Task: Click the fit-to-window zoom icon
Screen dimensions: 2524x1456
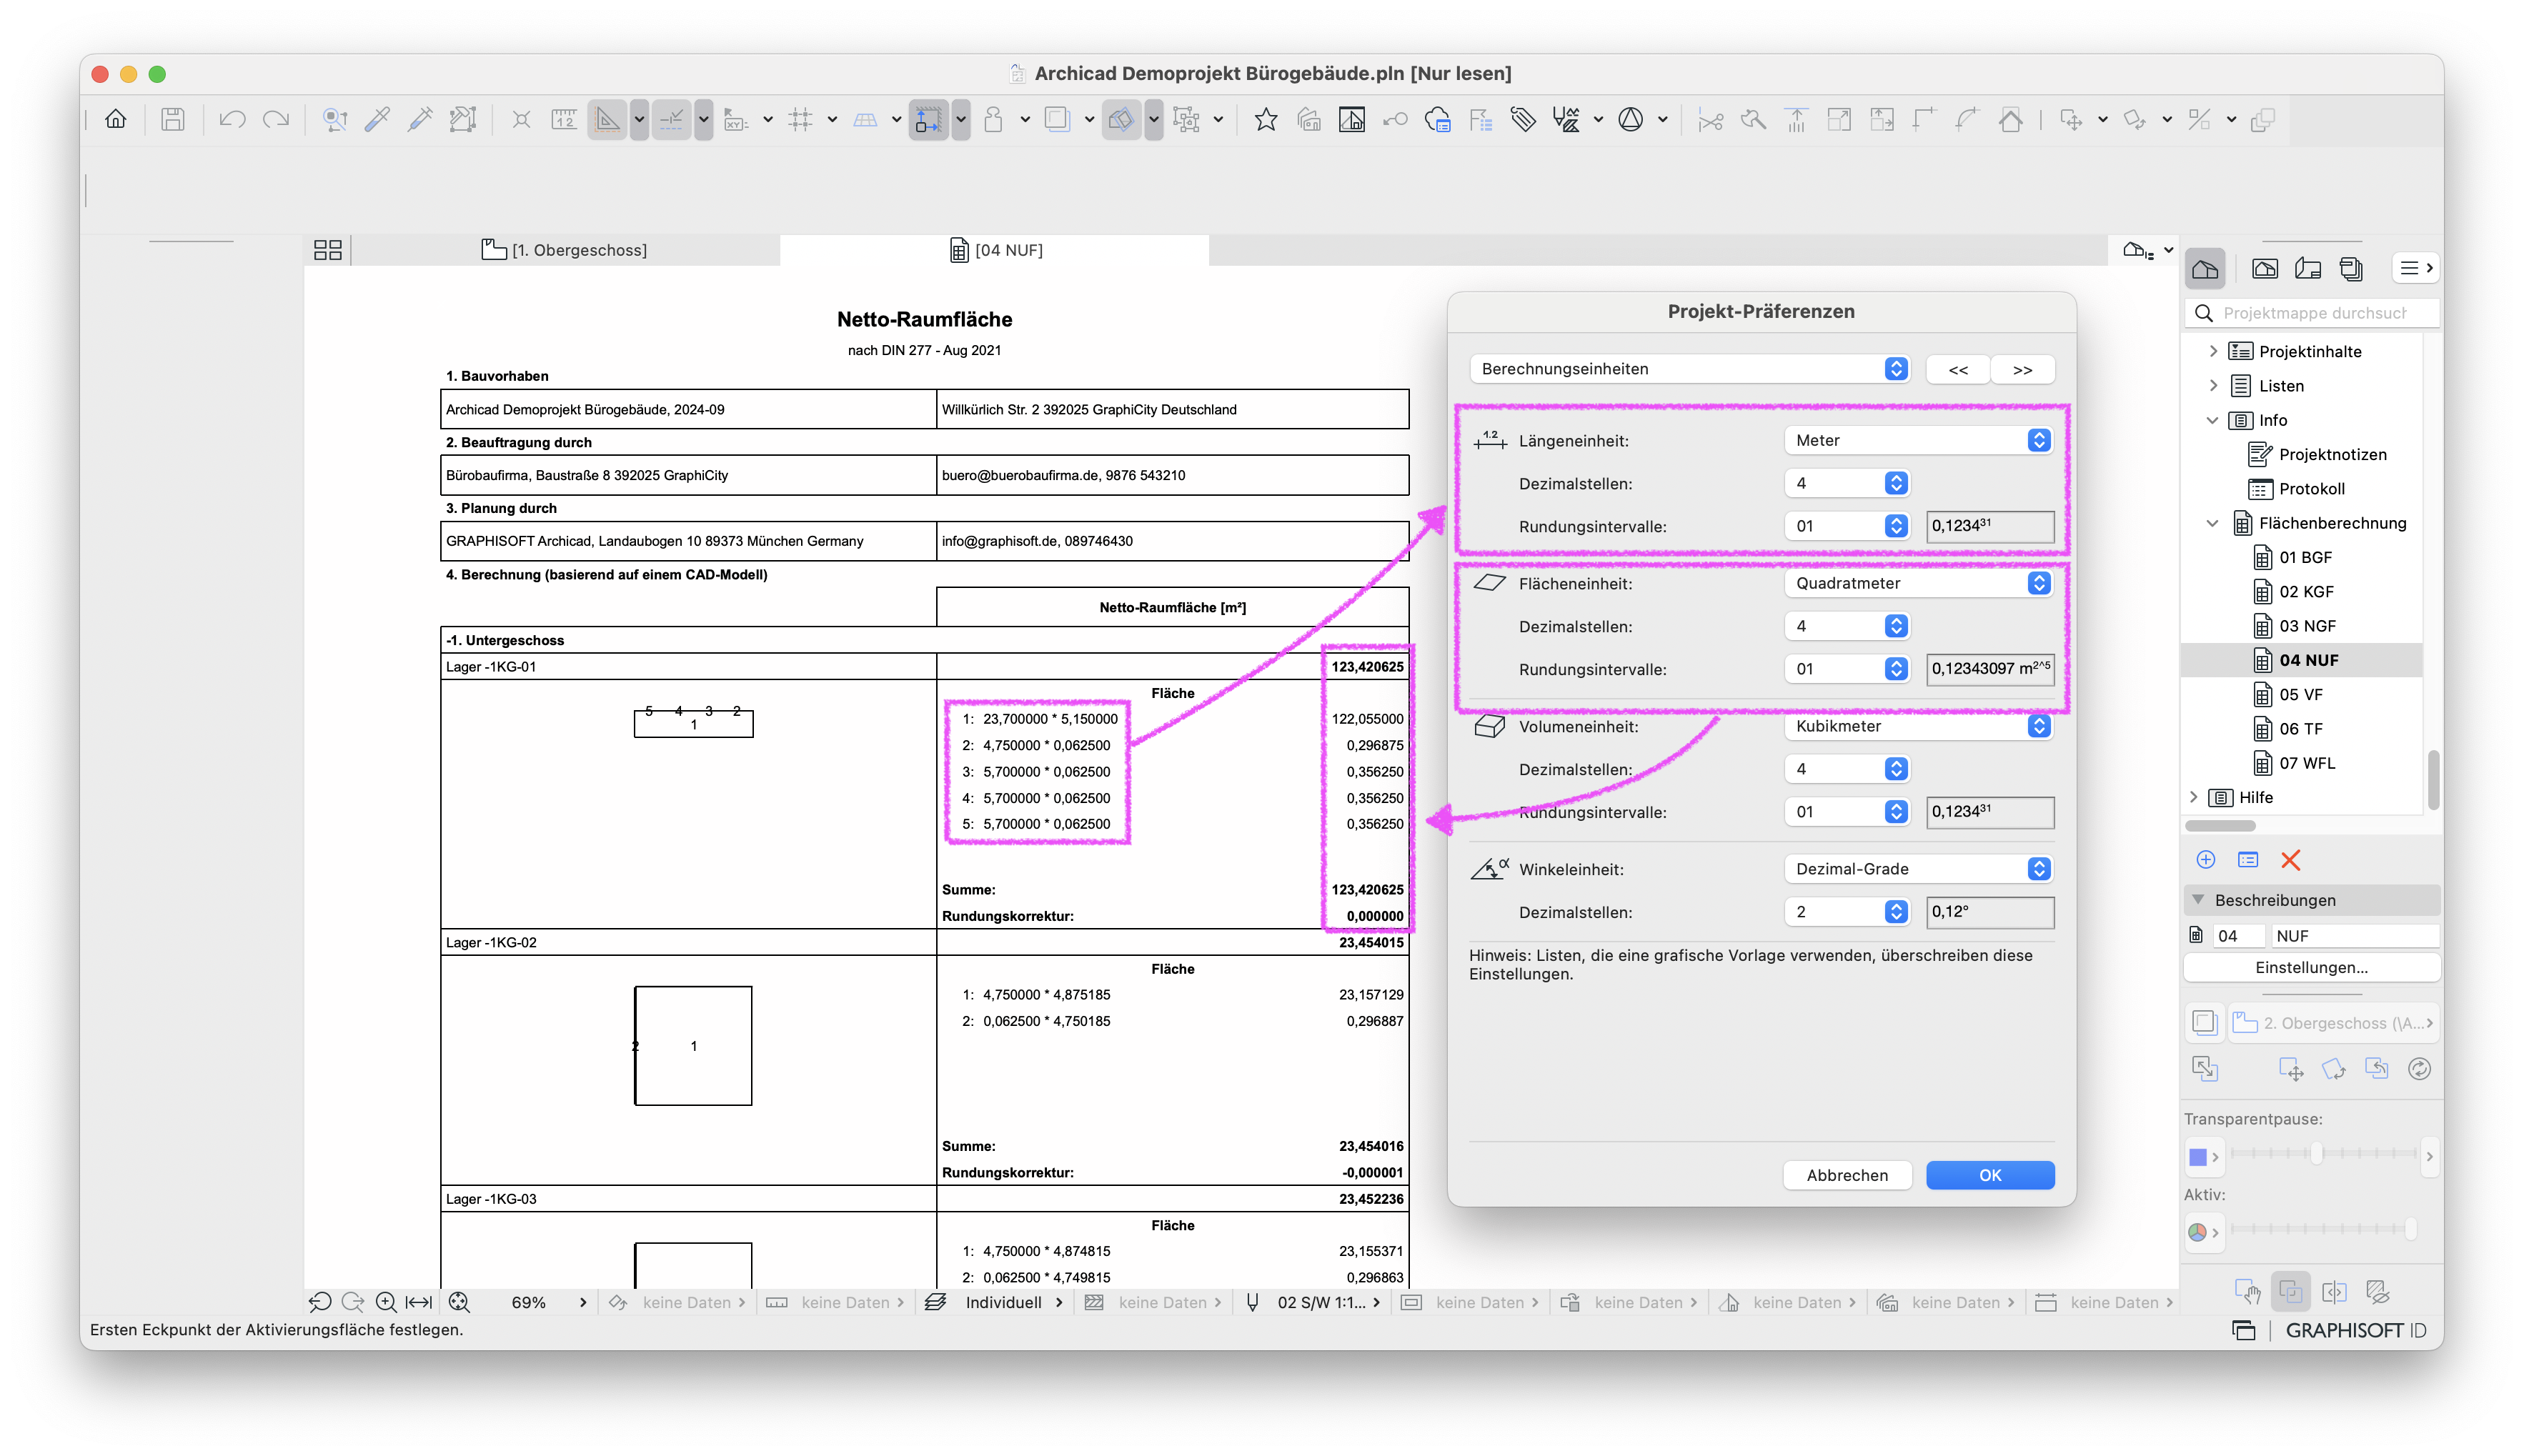Action: [x=459, y=1302]
